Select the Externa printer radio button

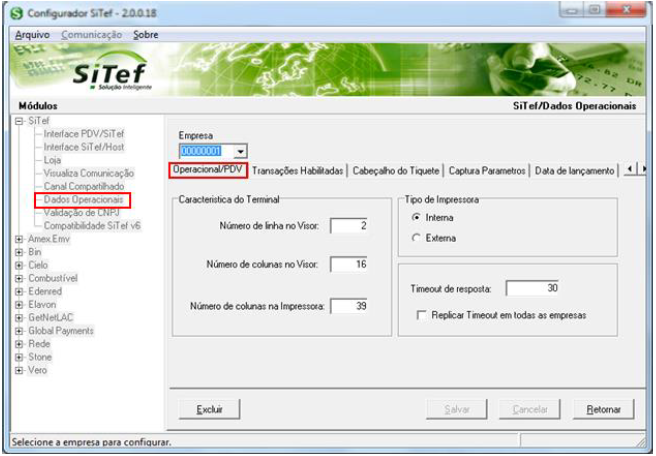pyautogui.click(x=416, y=238)
